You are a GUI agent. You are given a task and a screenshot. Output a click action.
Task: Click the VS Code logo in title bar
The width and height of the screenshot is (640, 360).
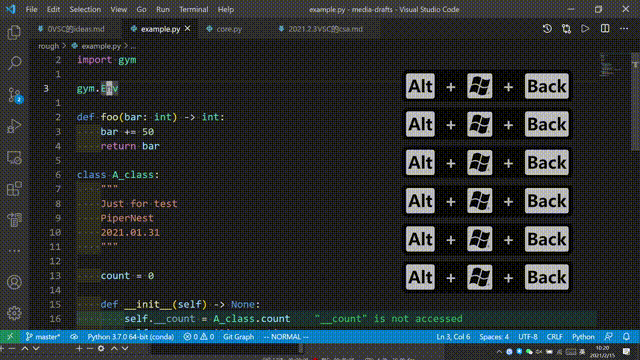pos(11,9)
